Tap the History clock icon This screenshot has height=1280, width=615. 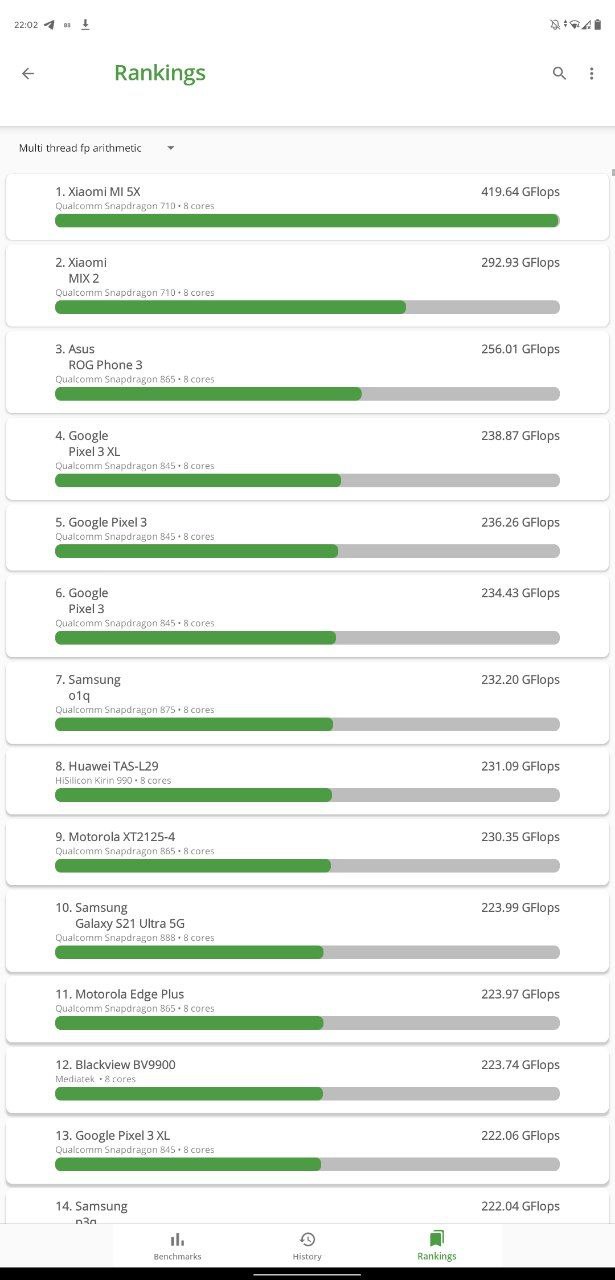pos(307,1239)
